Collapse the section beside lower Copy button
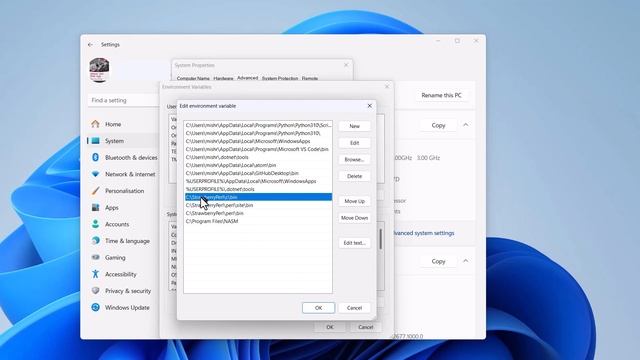 point(466,261)
